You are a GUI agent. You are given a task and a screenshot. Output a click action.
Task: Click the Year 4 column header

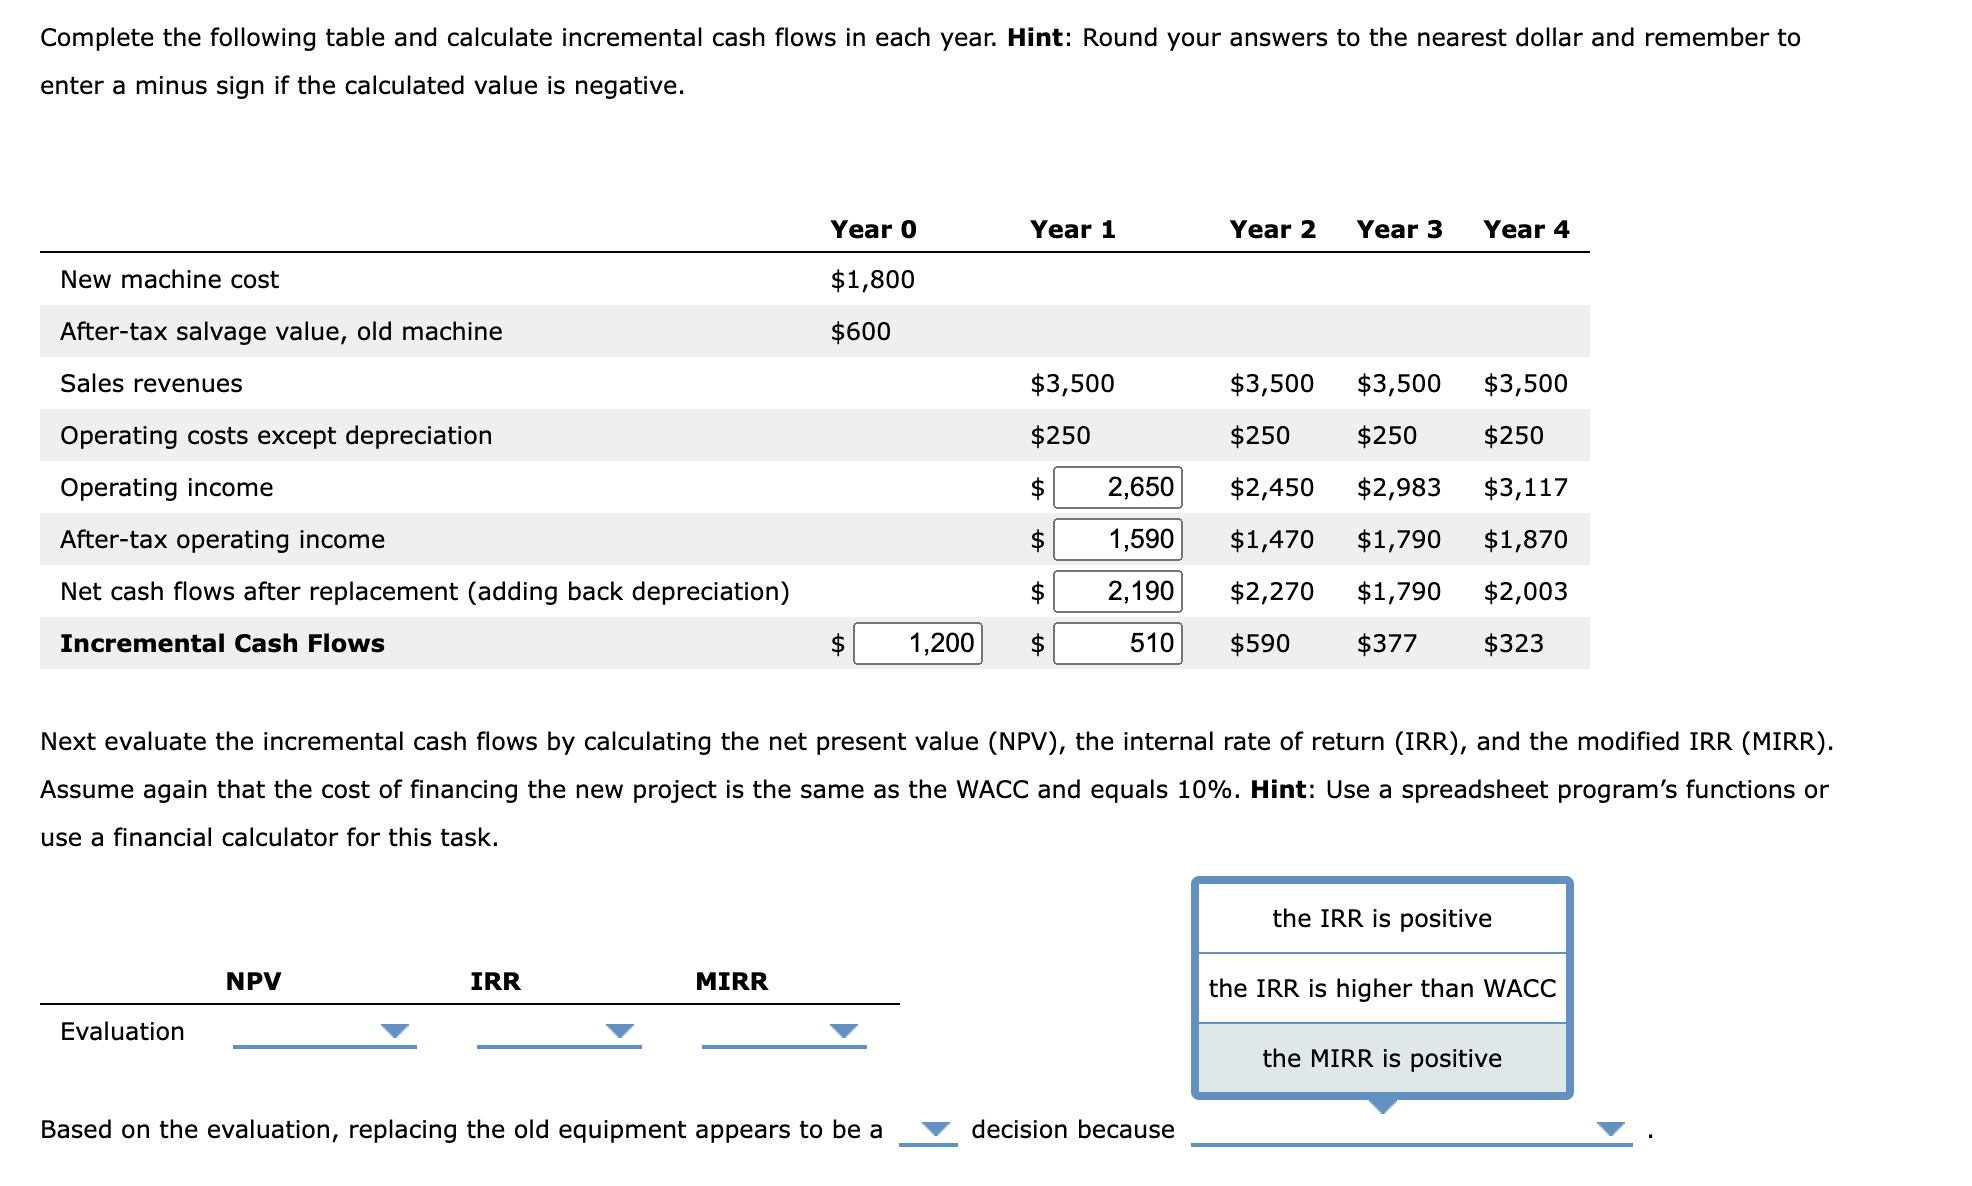click(x=1526, y=229)
